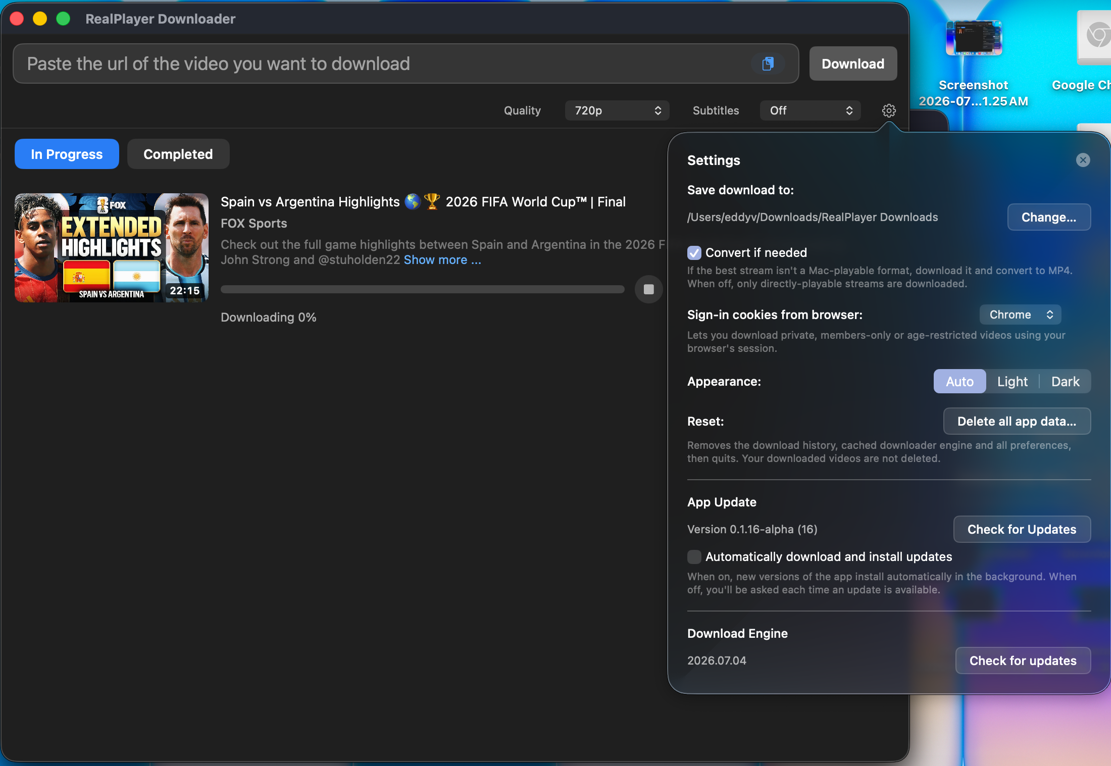Click the RealPlayer Downloader window title
1111x766 pixels.
click(160, 19)
